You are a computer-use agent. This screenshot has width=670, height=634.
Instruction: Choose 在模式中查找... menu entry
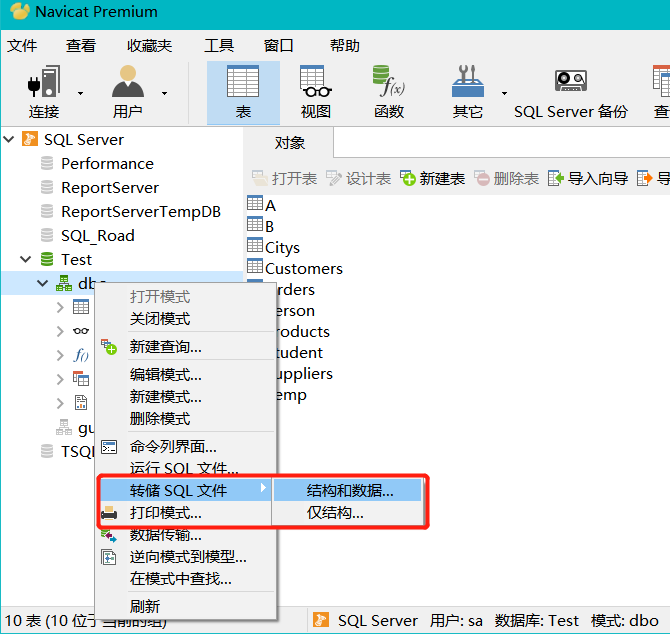coord(181,579)
